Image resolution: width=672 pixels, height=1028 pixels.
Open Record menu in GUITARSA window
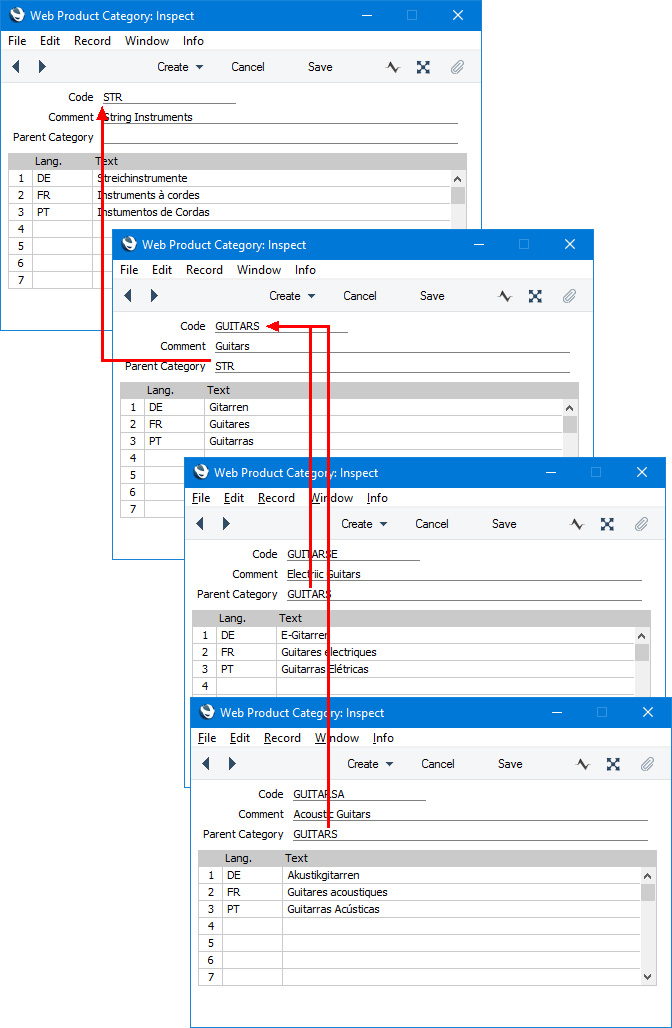point(283,738)
